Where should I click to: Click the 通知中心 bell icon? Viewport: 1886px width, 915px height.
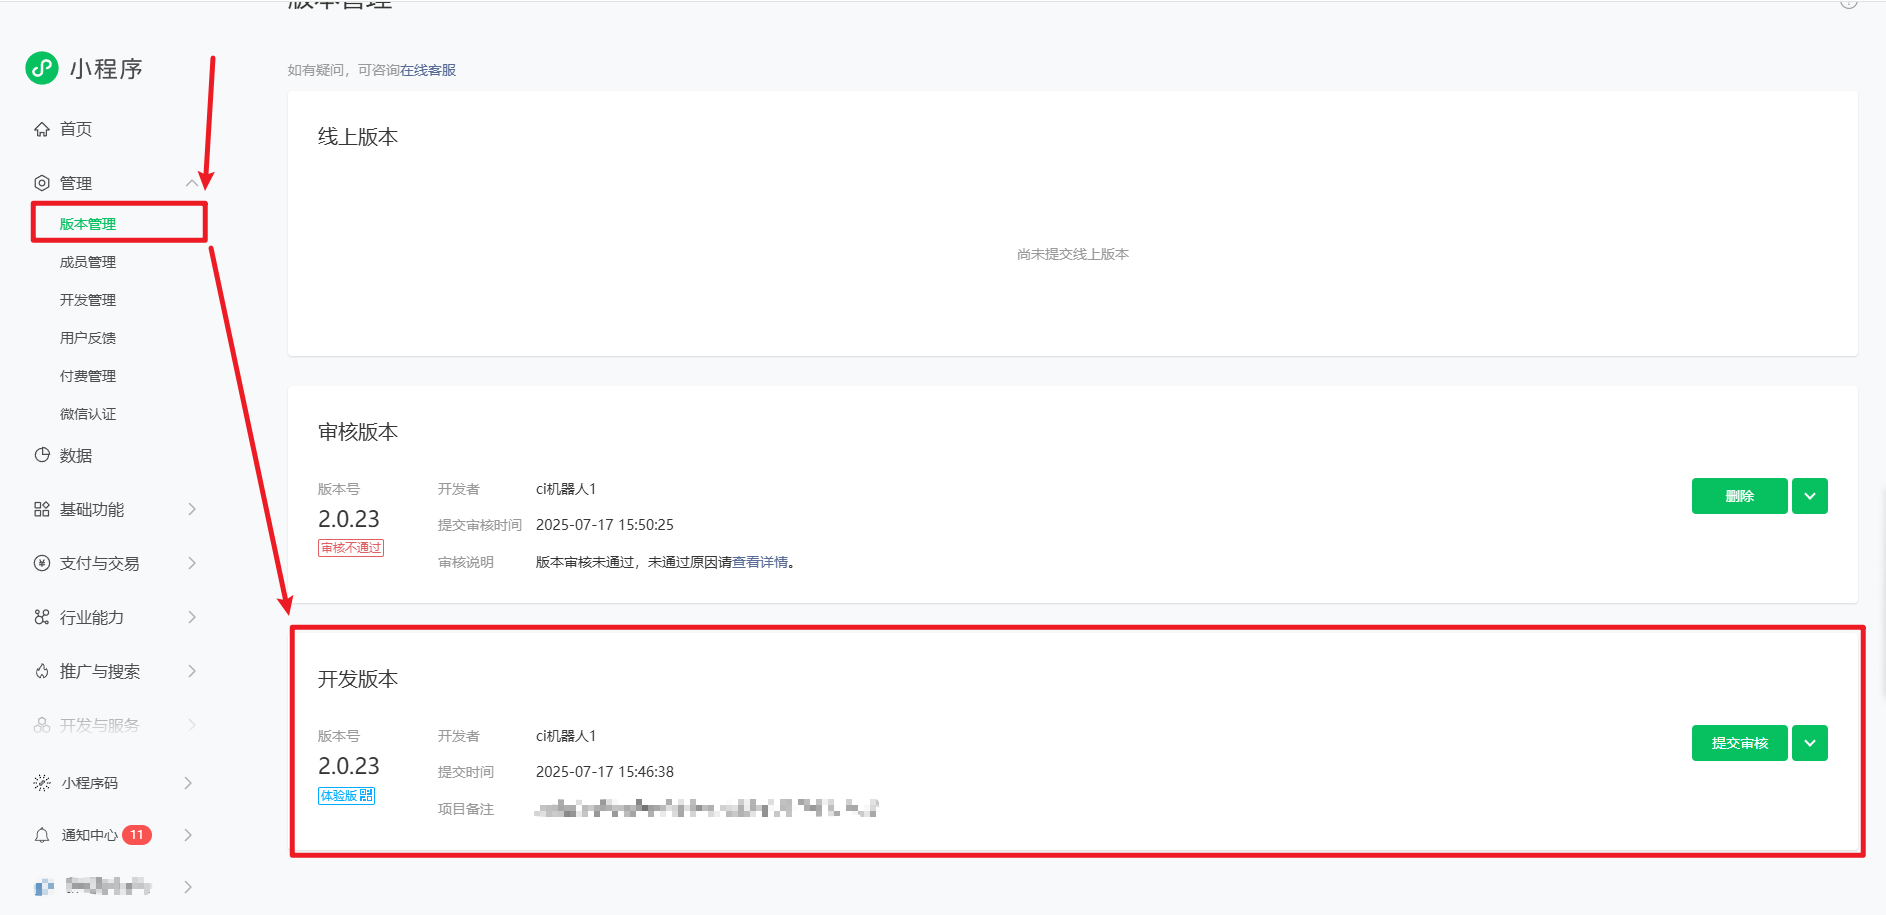[41, 835]
